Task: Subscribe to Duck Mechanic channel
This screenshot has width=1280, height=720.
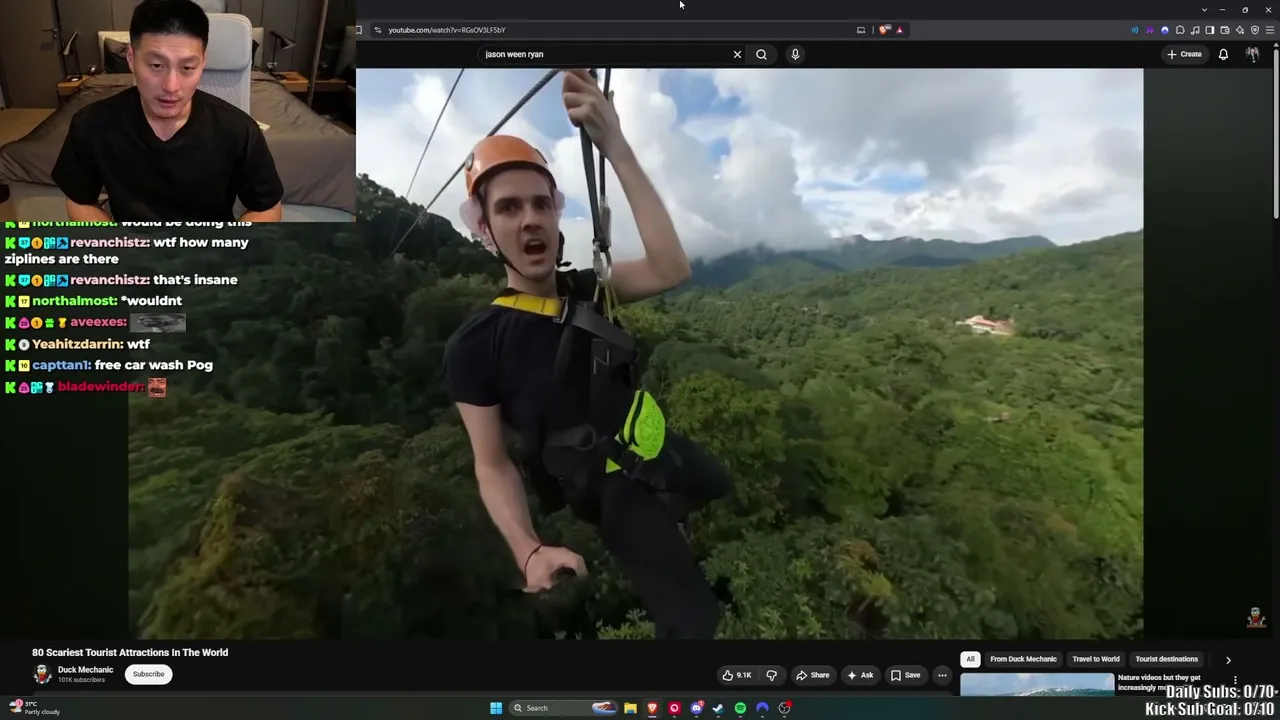Action: [148, 674]
